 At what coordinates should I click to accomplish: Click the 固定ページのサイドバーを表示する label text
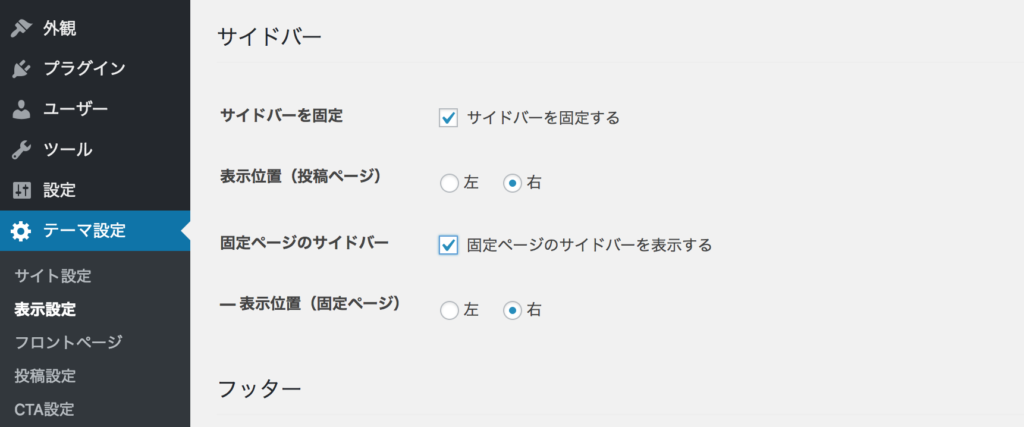589,245
